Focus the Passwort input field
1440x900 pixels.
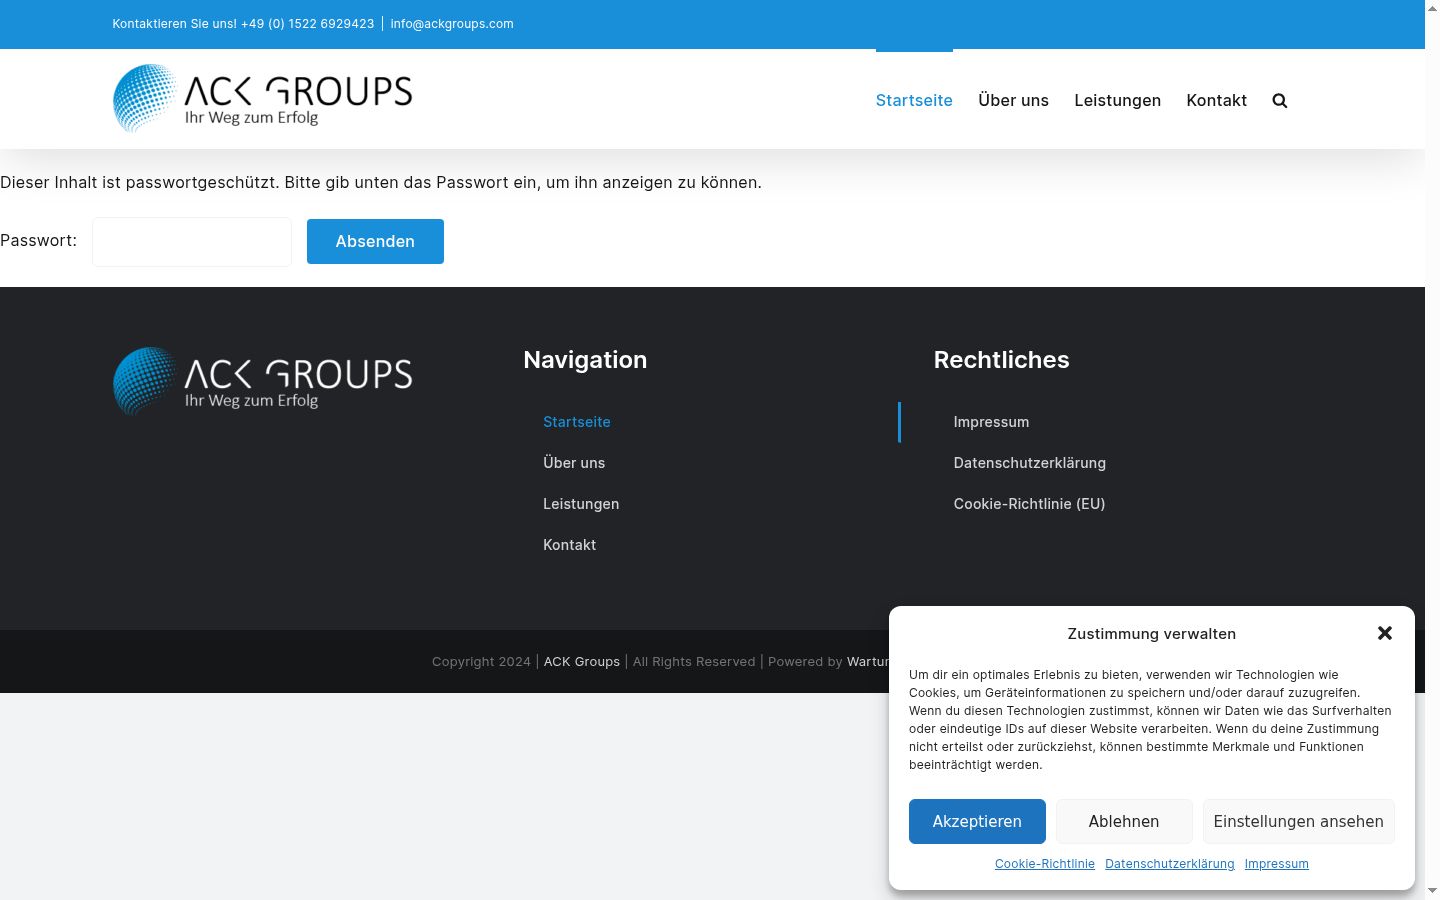(192, 242)
